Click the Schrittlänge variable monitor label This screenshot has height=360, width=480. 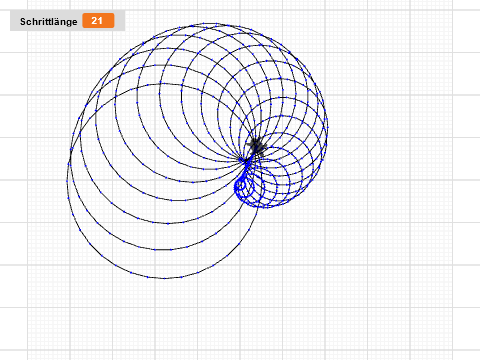(49, 22)
